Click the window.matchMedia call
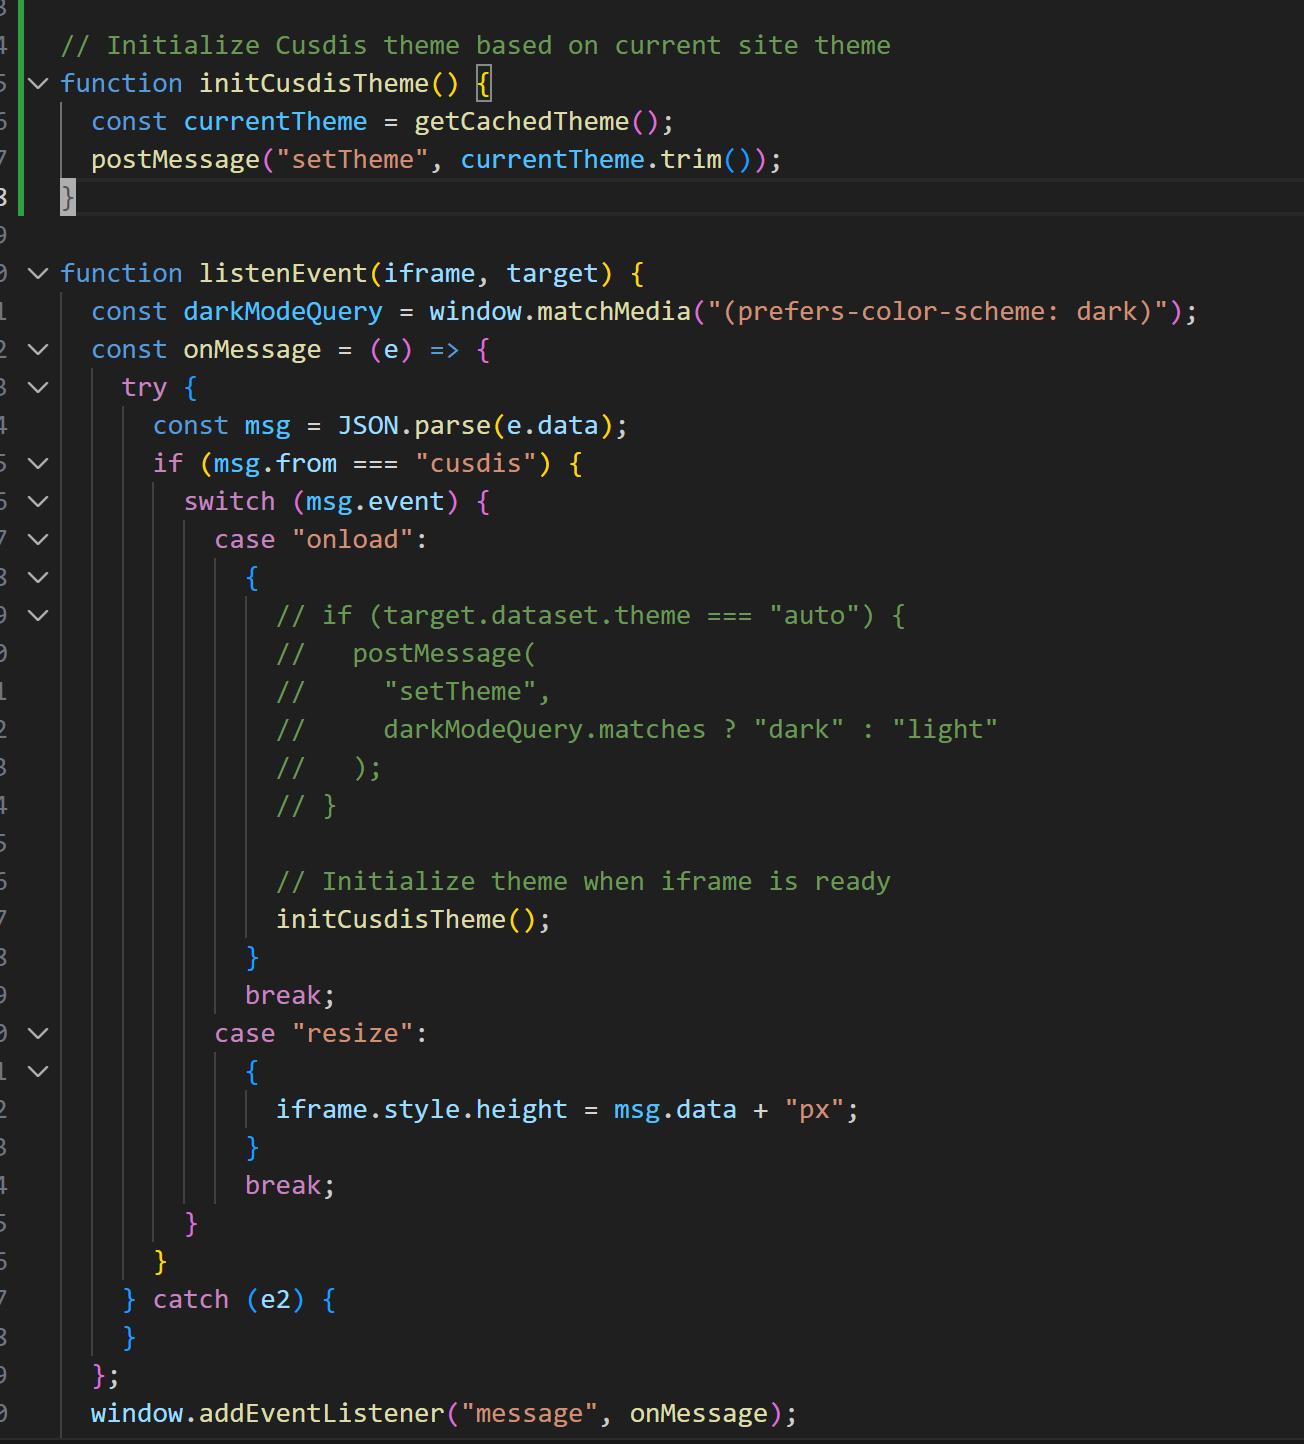Screen dimensions: 1304x1444 (559, 311)
